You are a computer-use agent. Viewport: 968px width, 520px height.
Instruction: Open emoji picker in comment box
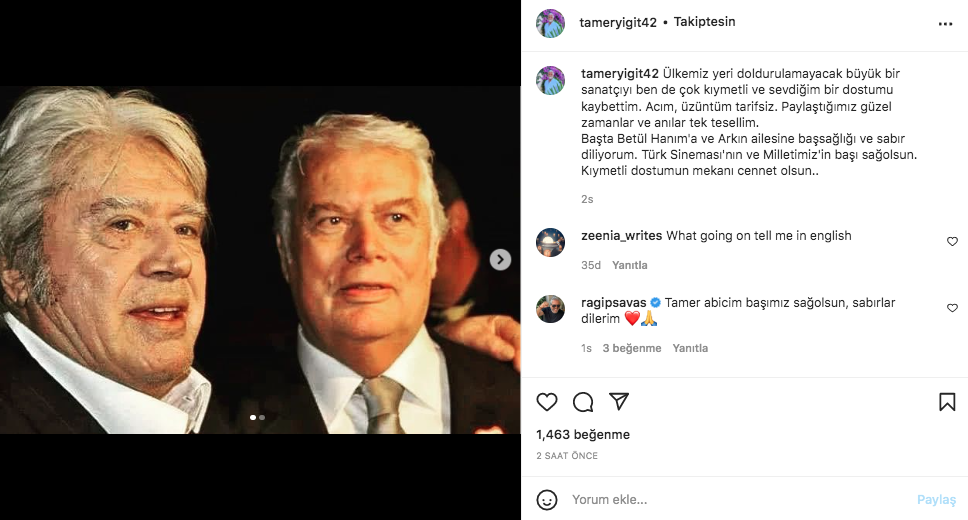point(547,499)
